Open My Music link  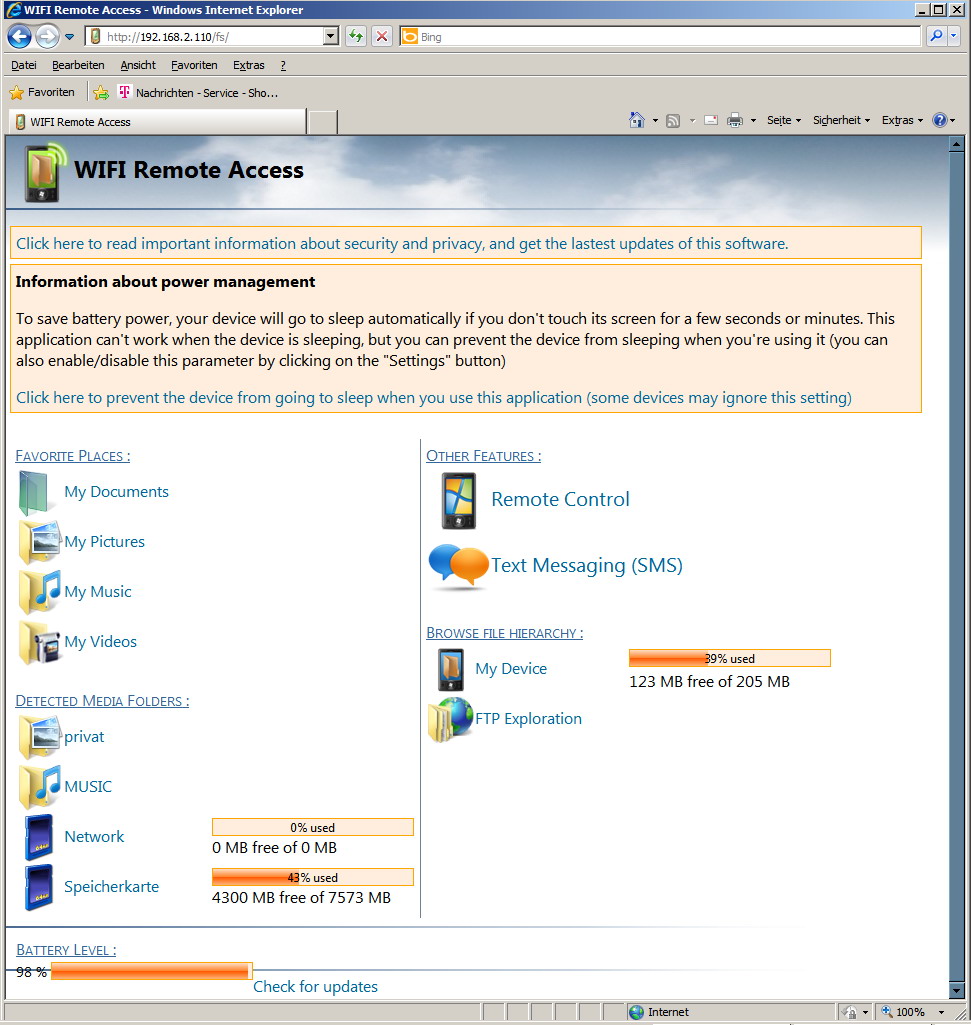point(98,592)
